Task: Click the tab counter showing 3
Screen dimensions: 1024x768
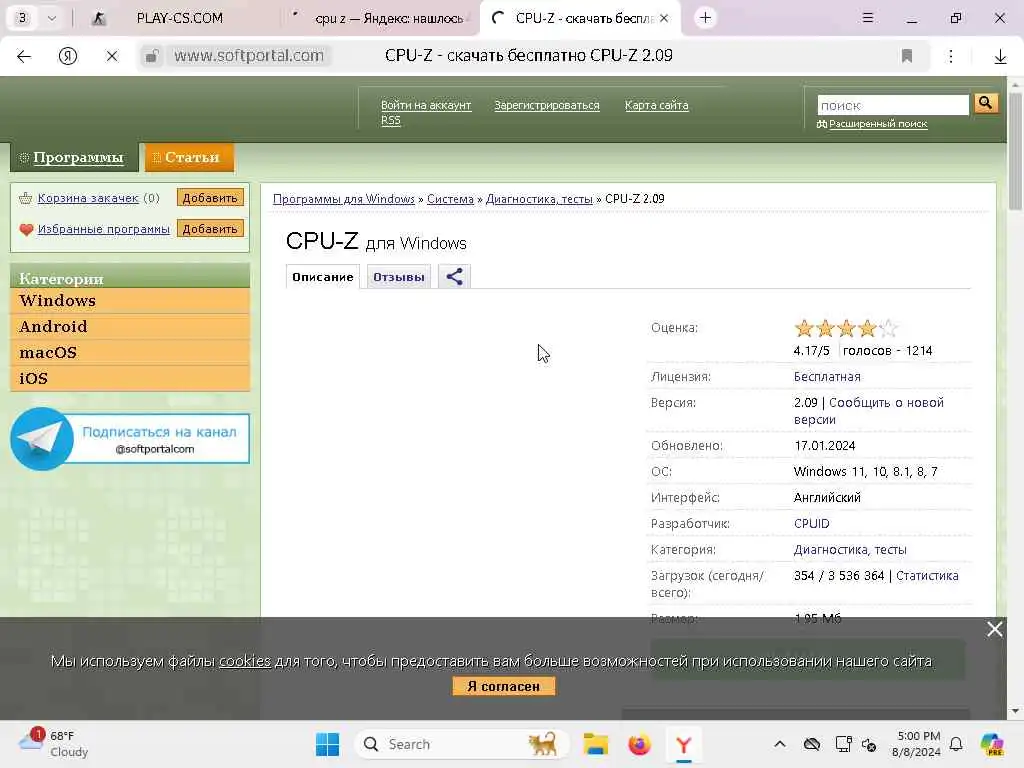Action: (x=22, y=18)
